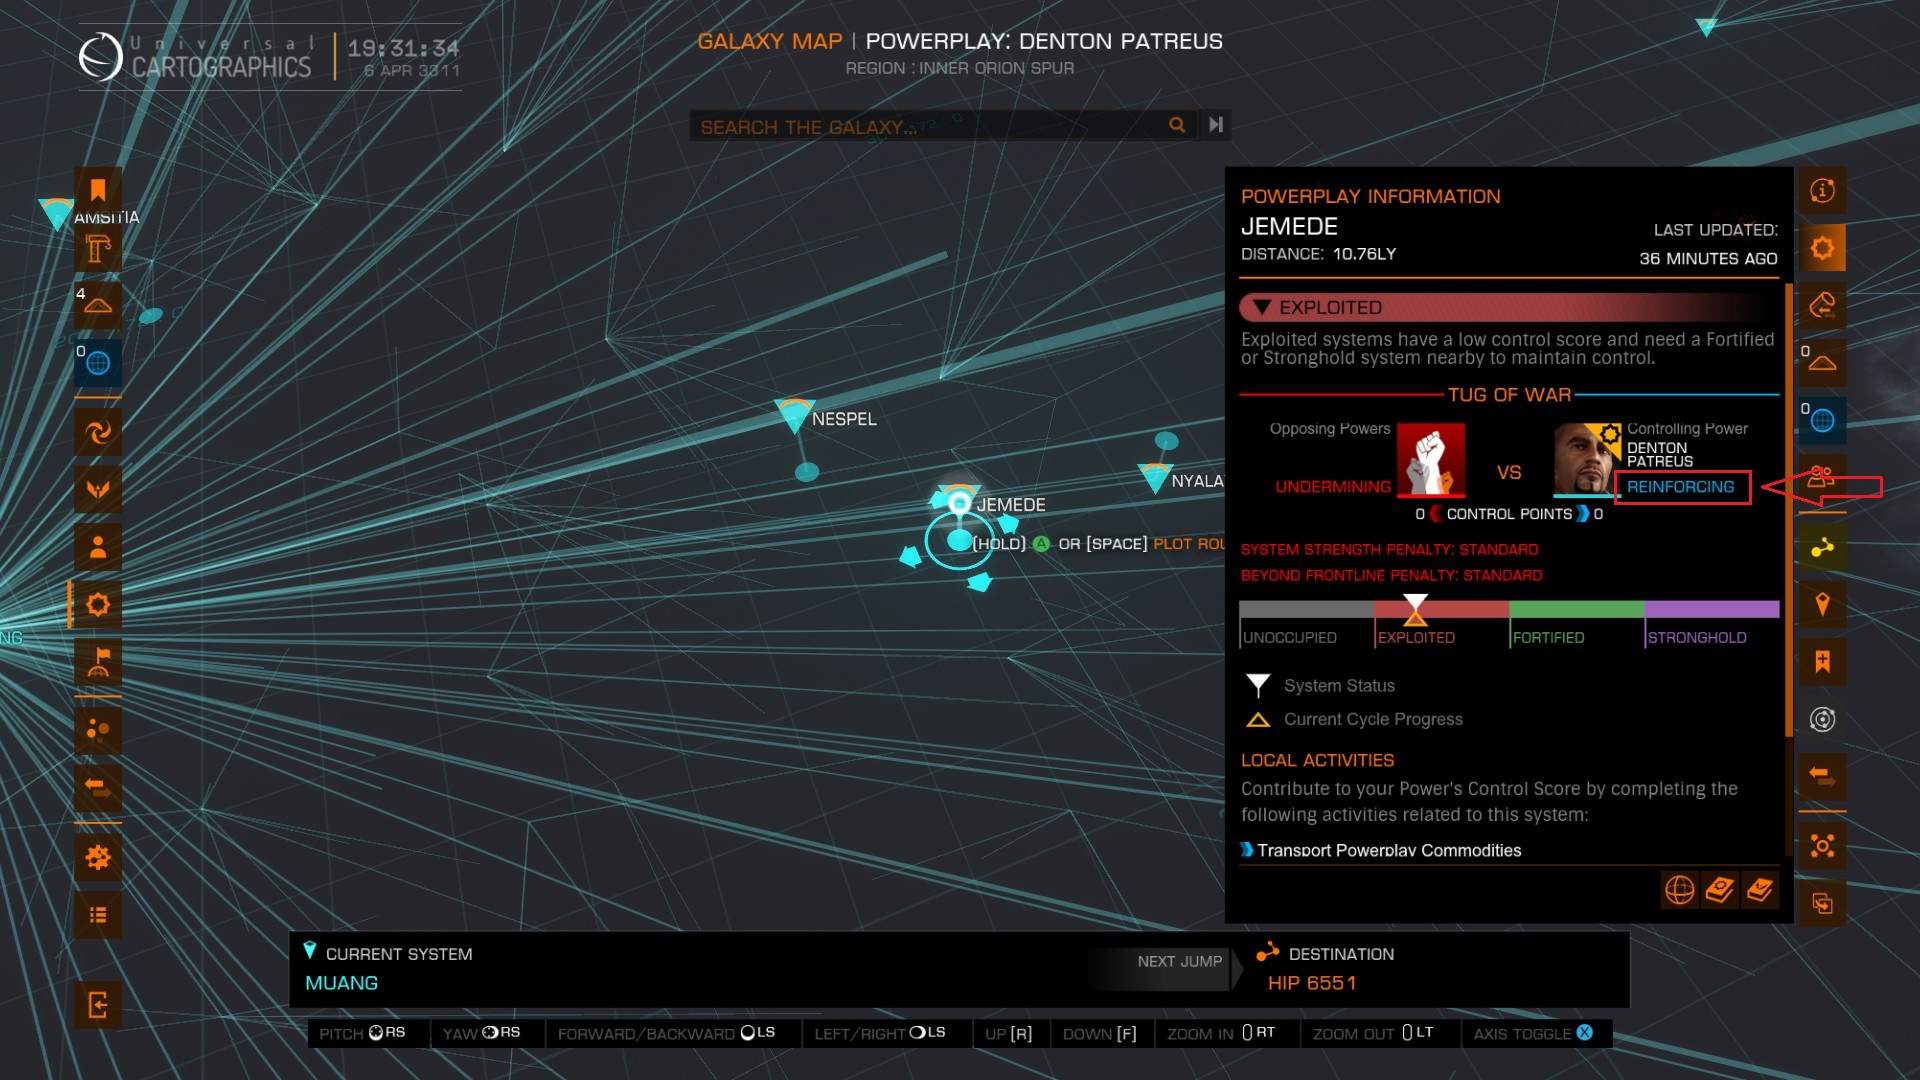Click the Fortified segment of control bar

pos(1576,609)
